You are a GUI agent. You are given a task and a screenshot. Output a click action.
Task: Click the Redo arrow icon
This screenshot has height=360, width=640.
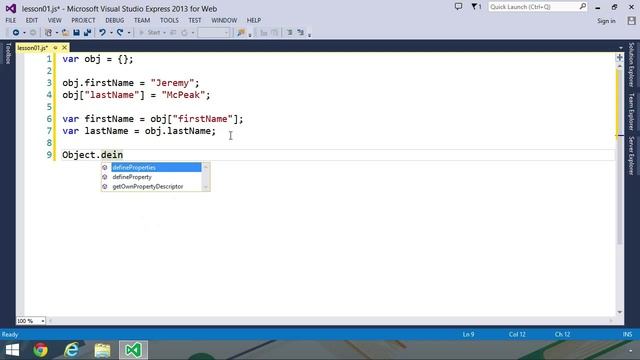coord(120,33)
